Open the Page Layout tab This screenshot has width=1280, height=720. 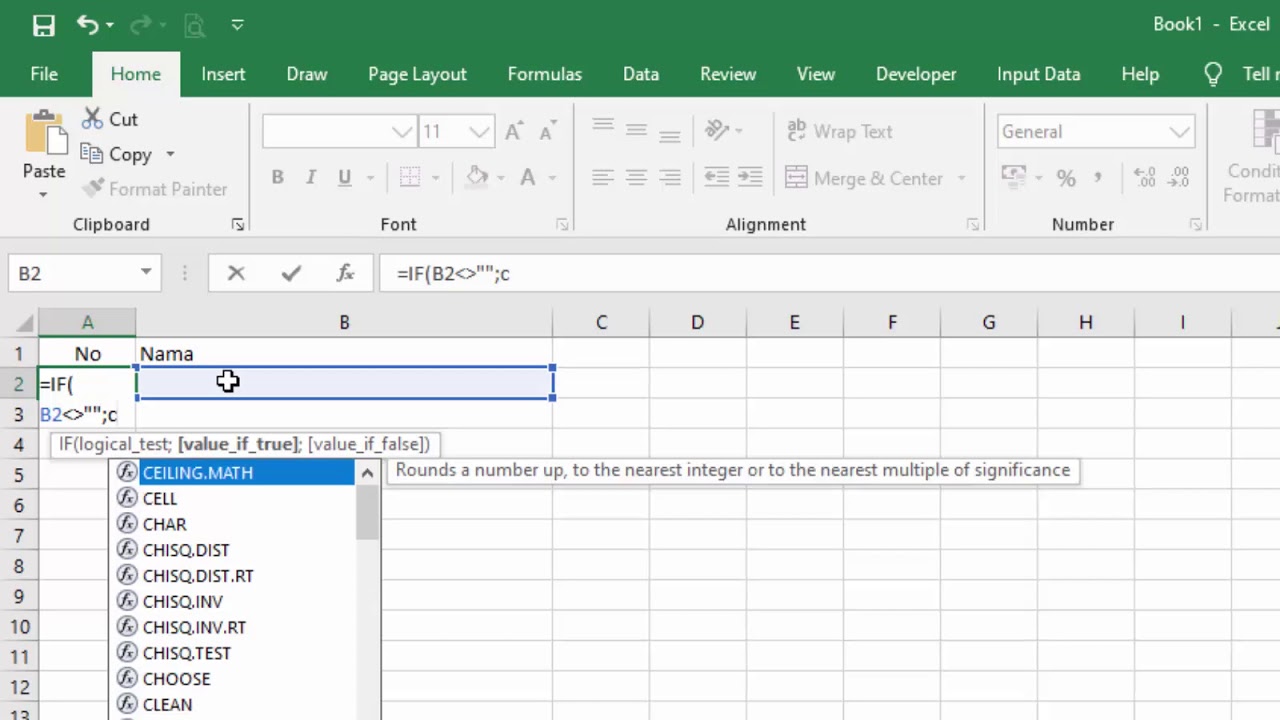417,74
